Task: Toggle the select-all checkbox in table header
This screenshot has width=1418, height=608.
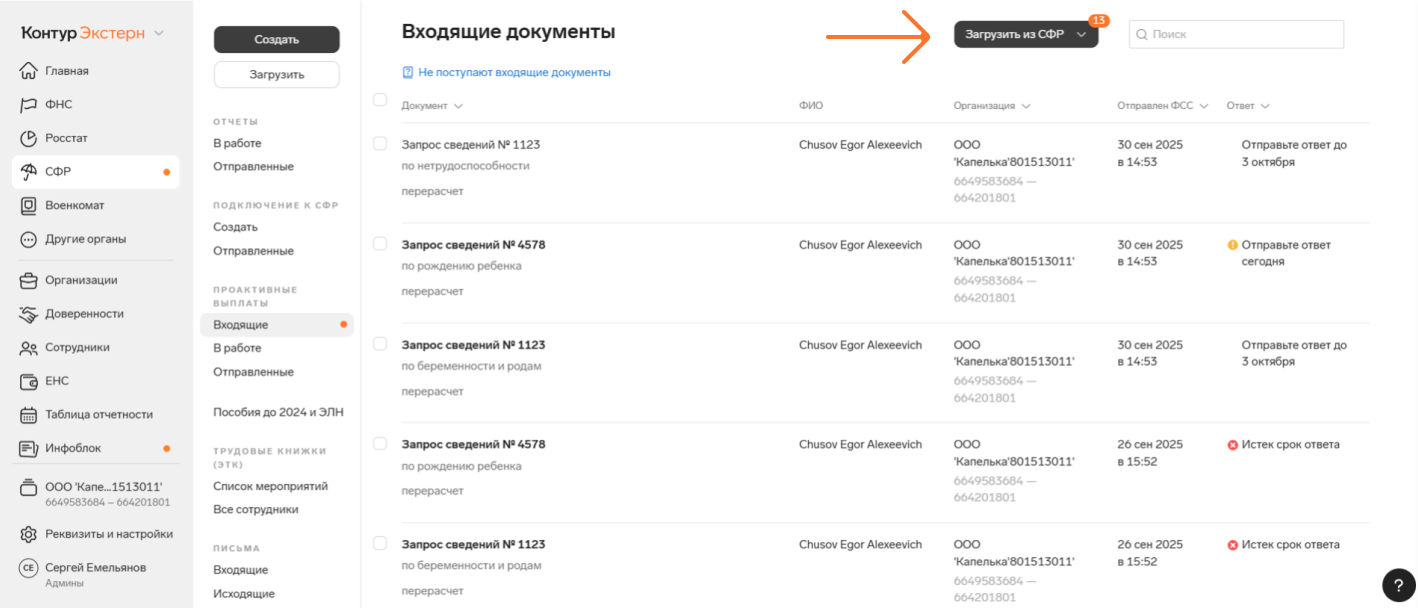Action: (380, 100)
